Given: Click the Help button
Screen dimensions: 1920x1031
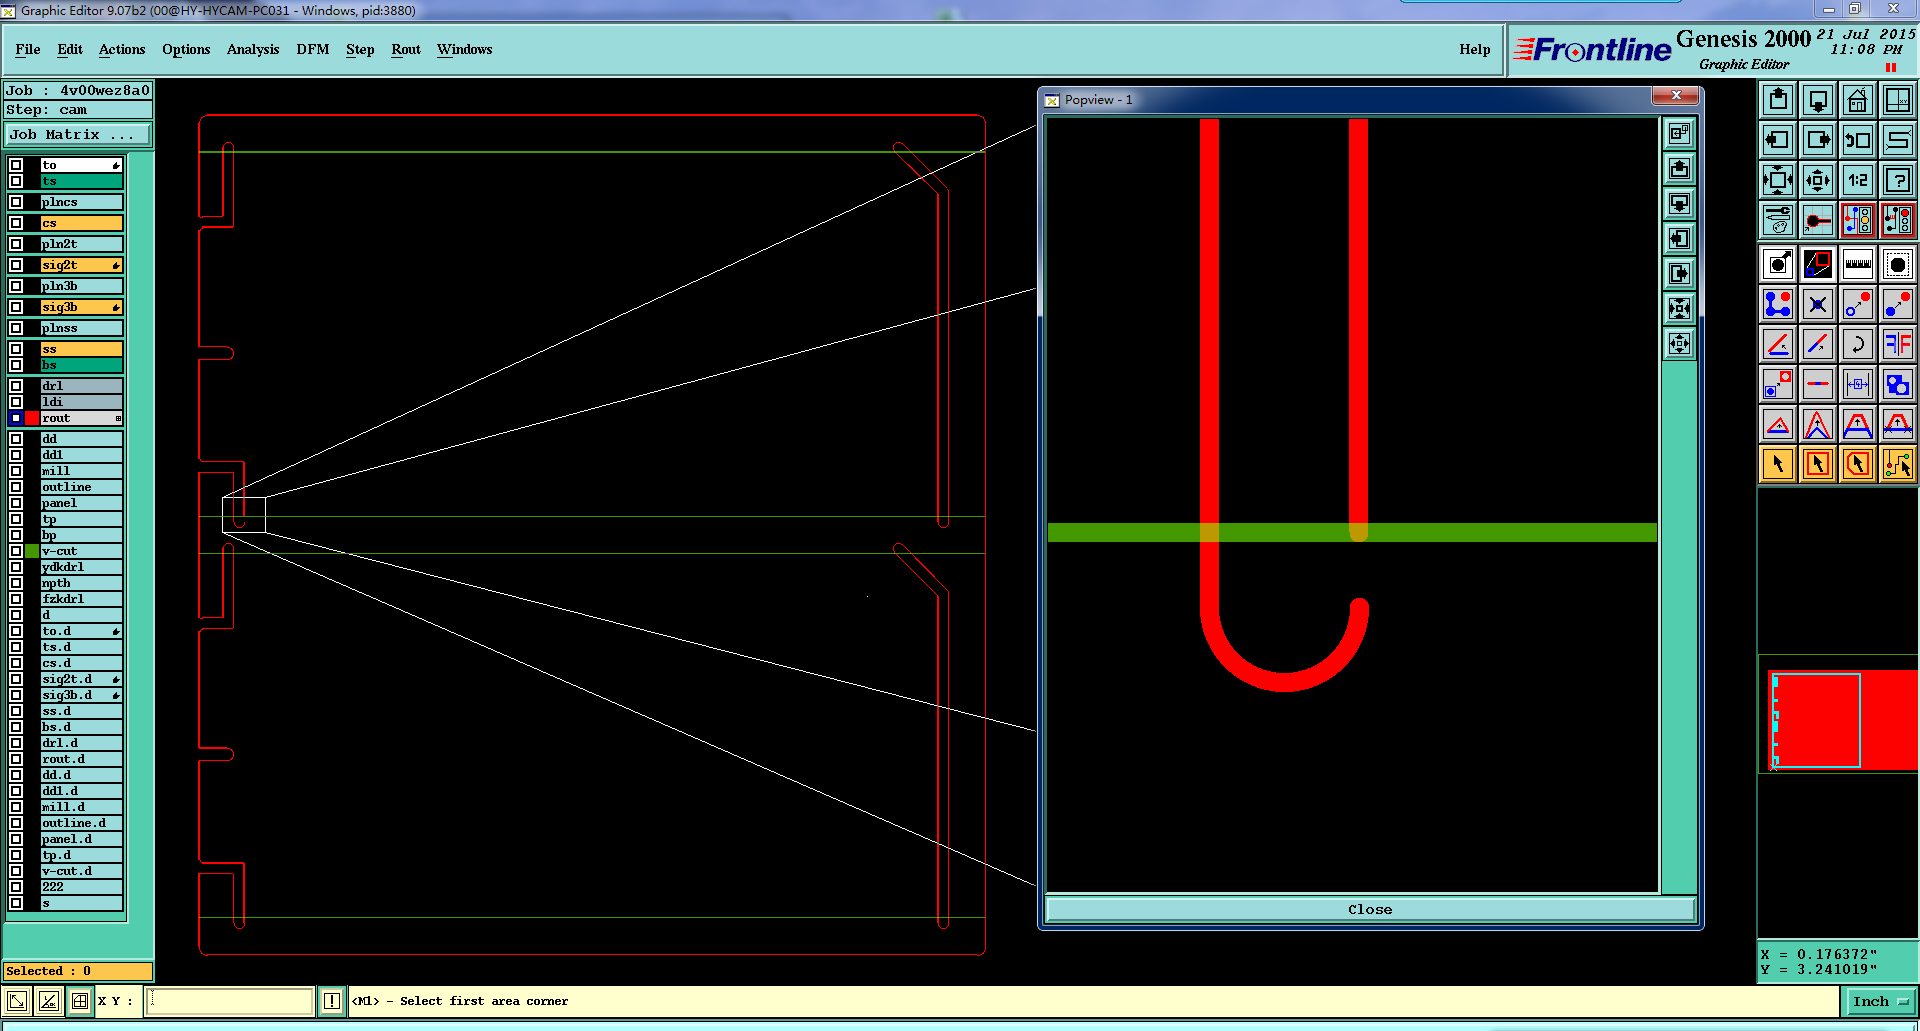Looking at the screenshot, I should (x=1474, y=49).
